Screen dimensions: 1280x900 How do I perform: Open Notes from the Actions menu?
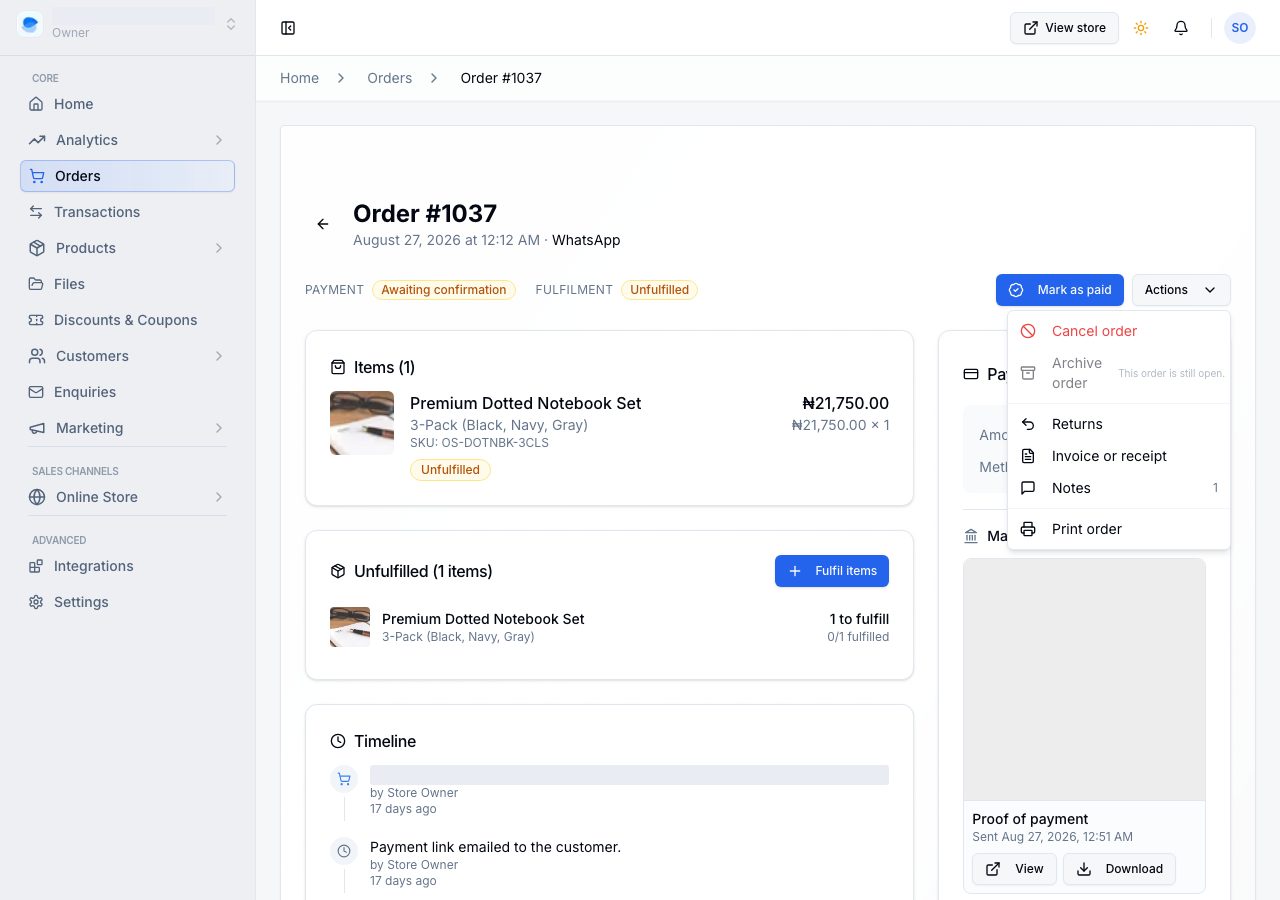pyautogui.click(x=1119, y=488)
